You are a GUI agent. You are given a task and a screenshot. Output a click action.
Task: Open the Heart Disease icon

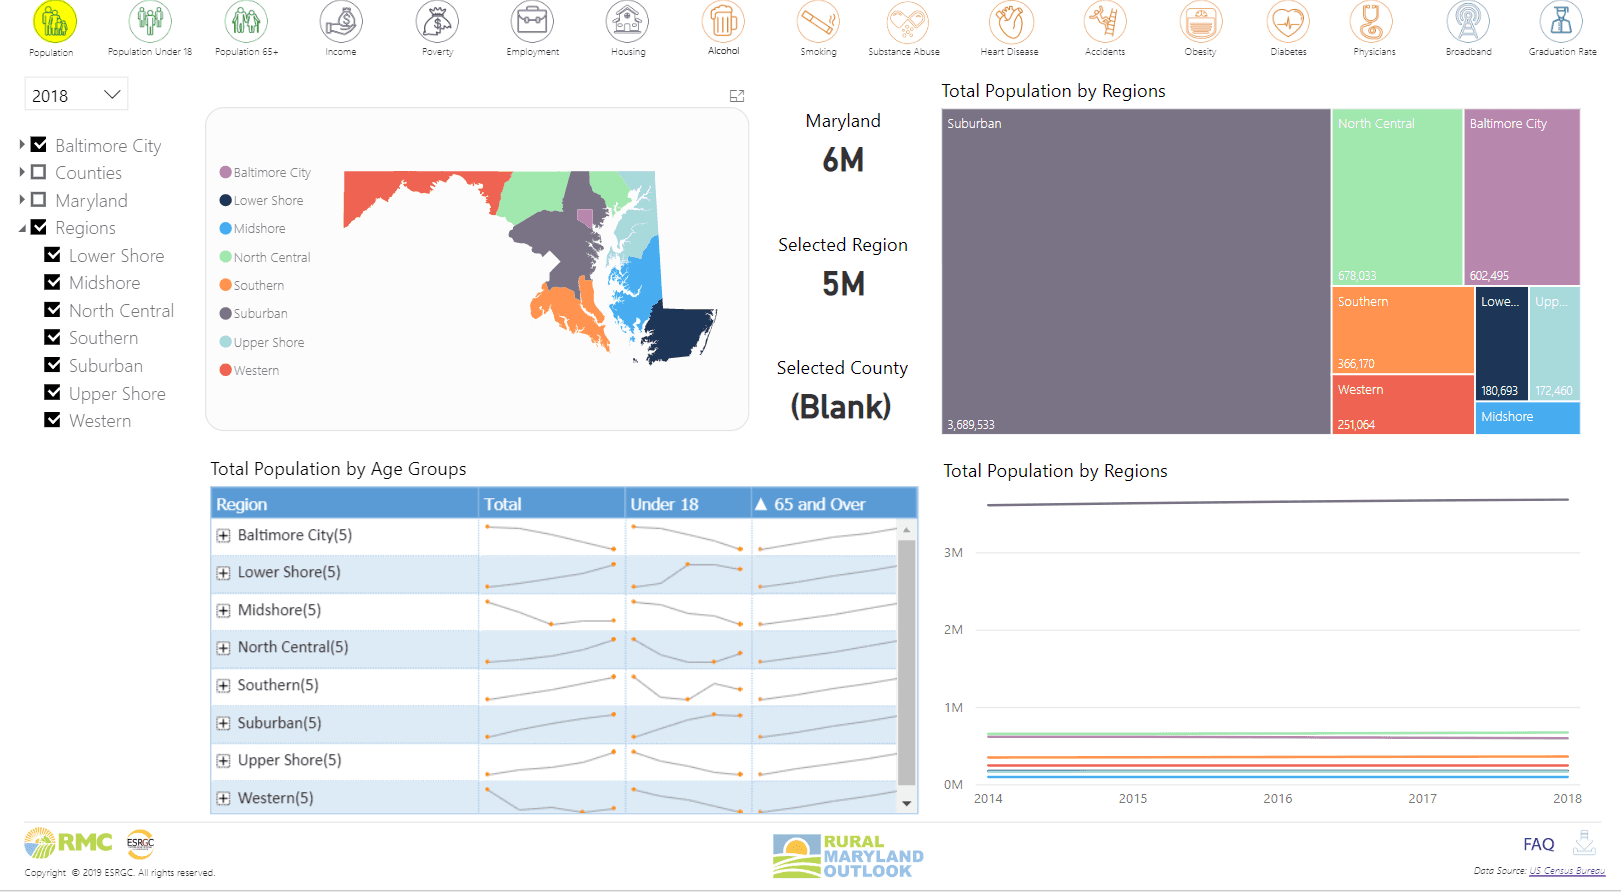[x=1011, y=21]
